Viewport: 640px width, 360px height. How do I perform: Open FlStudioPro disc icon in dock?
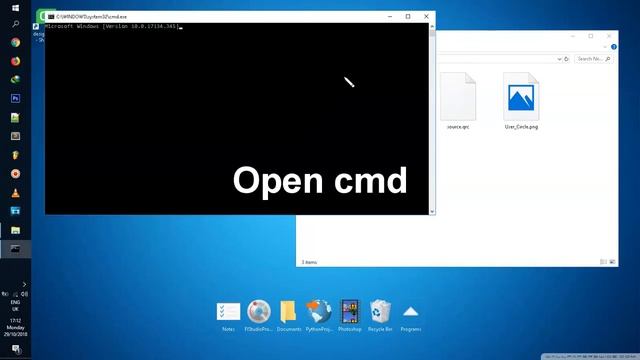click(x=259, y=316)
